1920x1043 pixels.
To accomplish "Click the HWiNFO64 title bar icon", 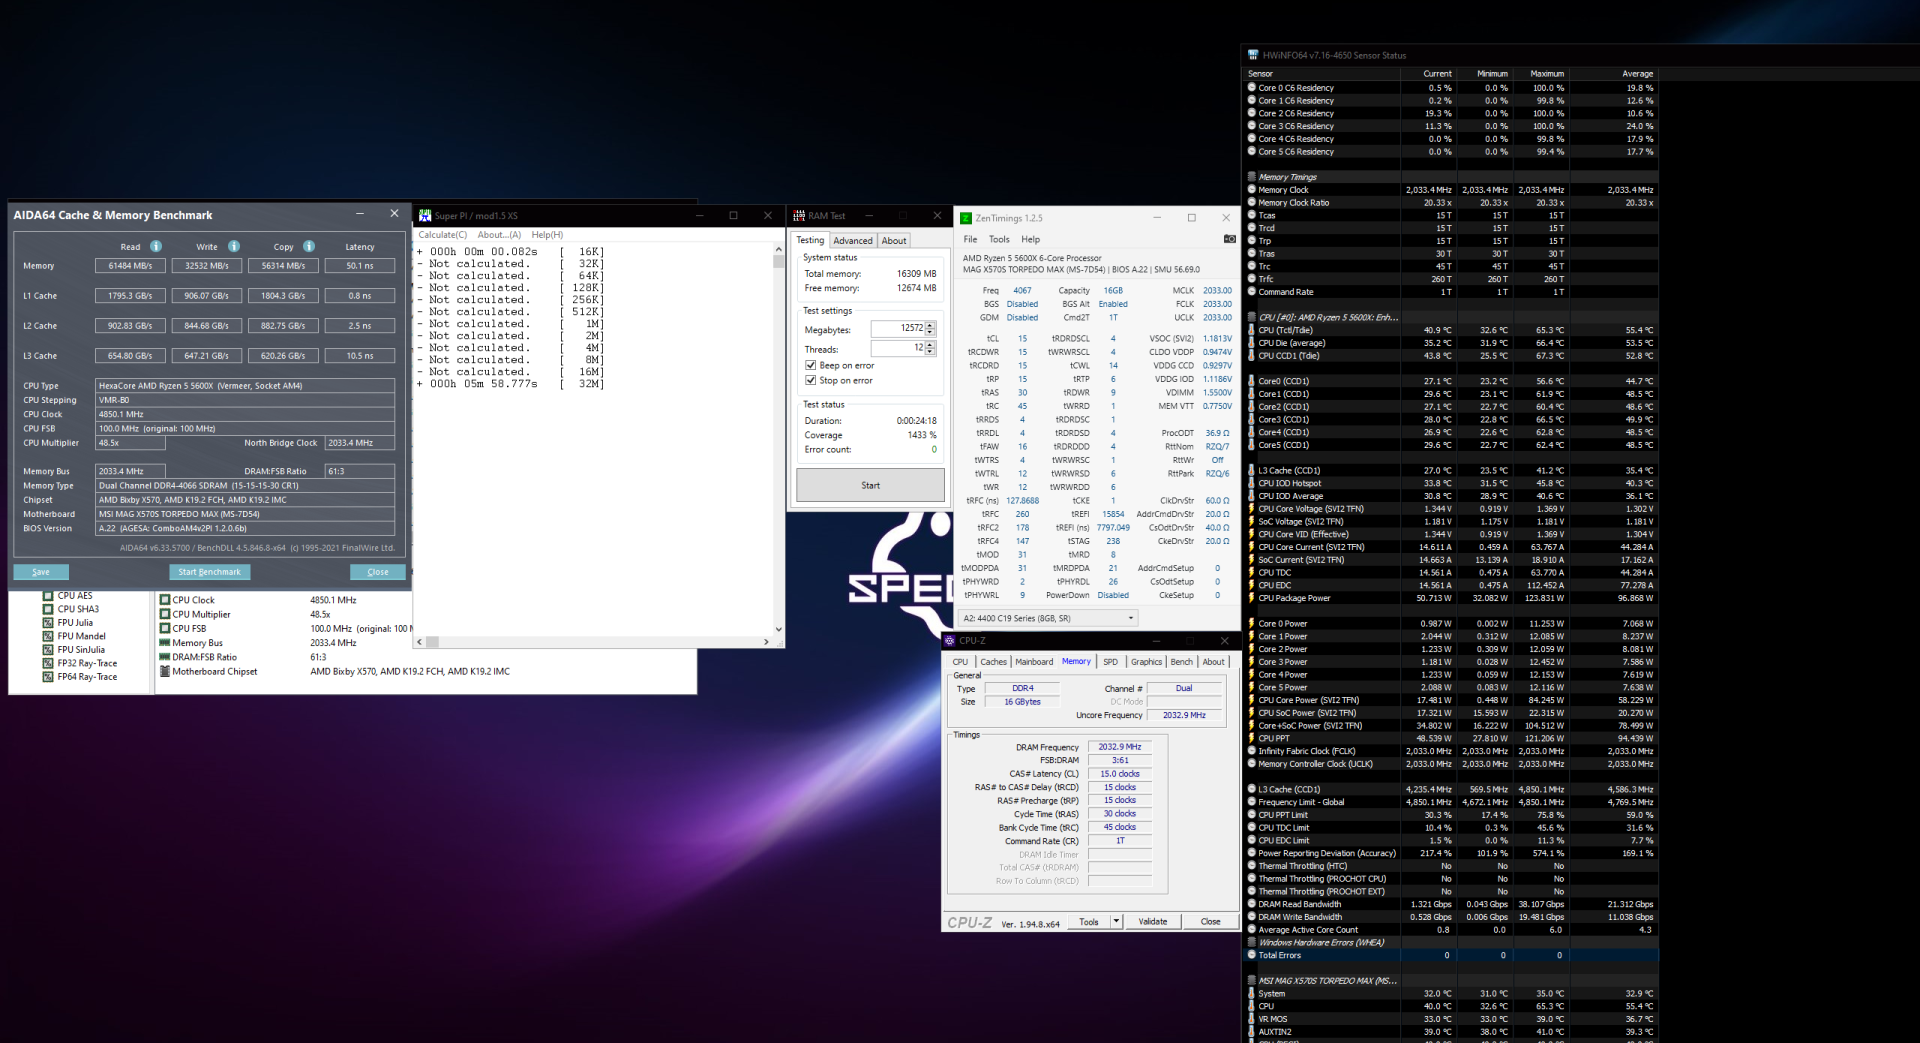I will tap(1253, 55).
